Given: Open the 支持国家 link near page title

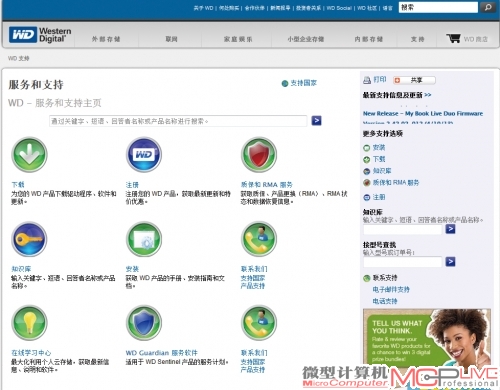Looking at the screenshot, I should click(x=303, y=83).
